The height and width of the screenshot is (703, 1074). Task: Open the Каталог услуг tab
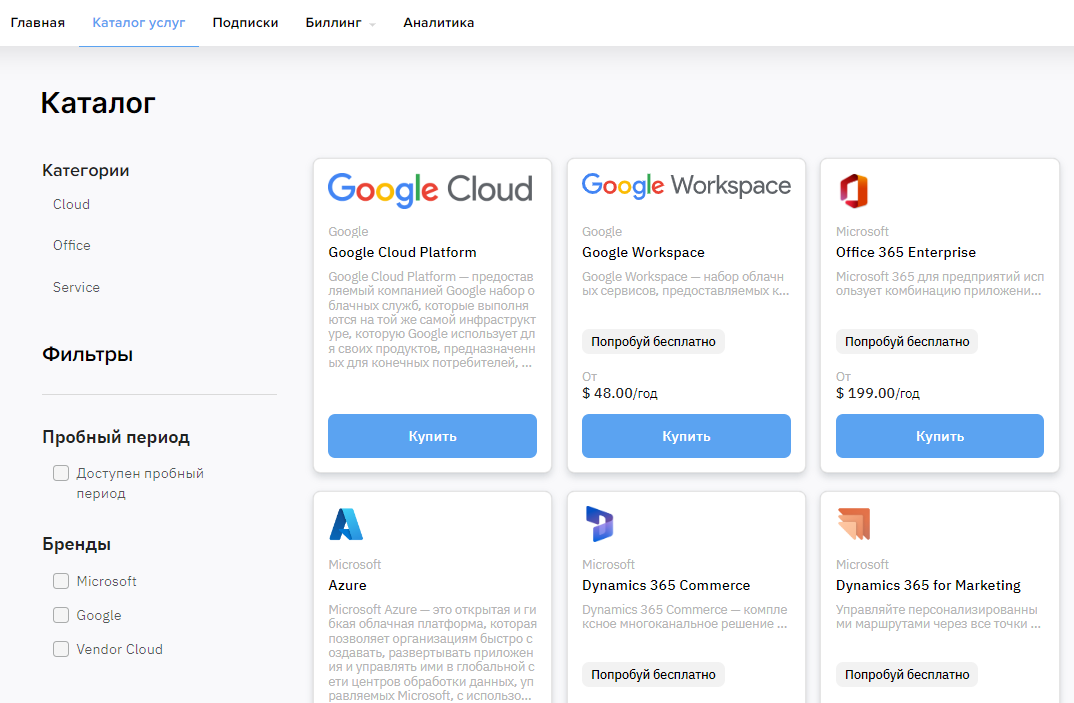pyautogui.click(x=139, y=23)
